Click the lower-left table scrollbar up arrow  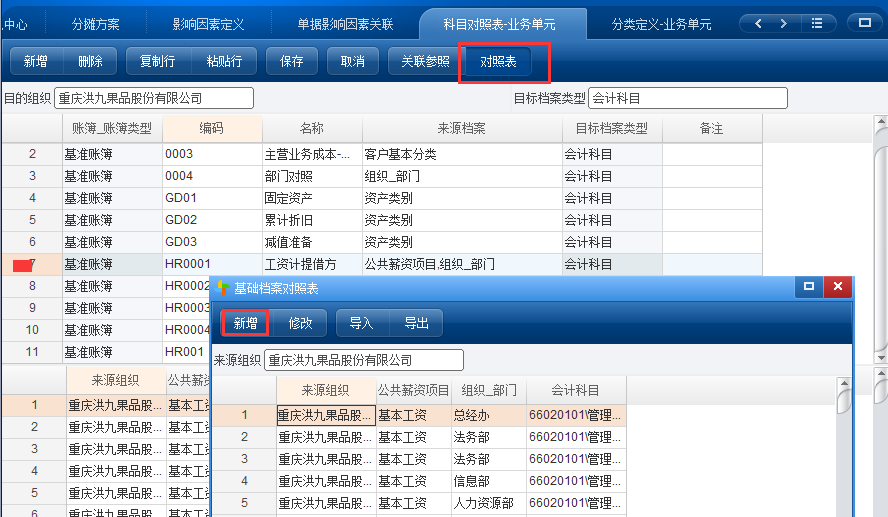(881, 373)
